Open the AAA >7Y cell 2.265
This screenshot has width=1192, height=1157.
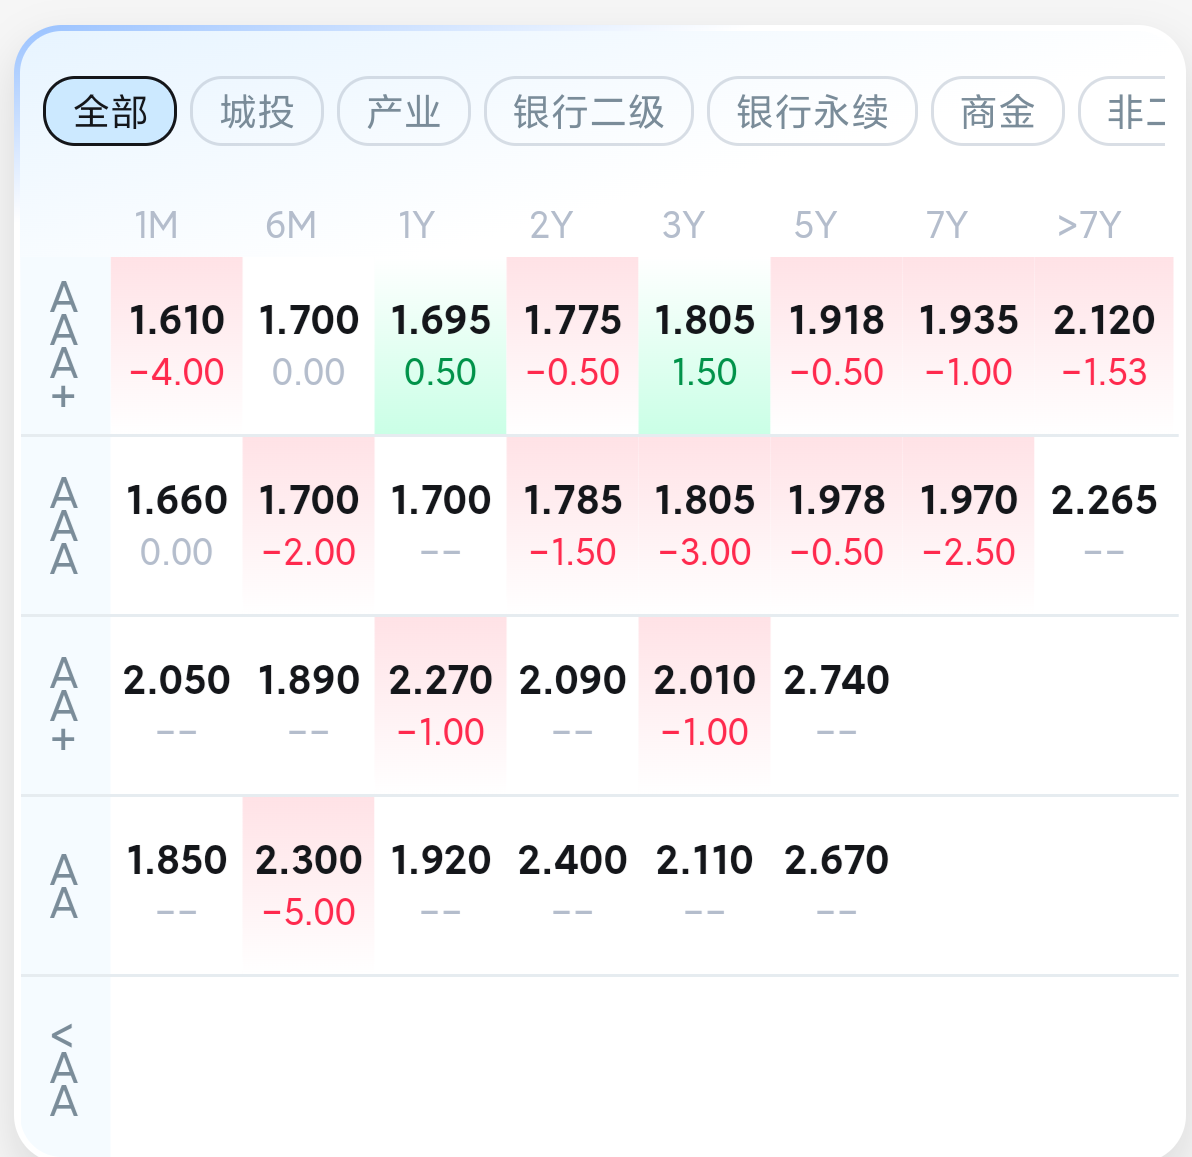pos(1104,525)
